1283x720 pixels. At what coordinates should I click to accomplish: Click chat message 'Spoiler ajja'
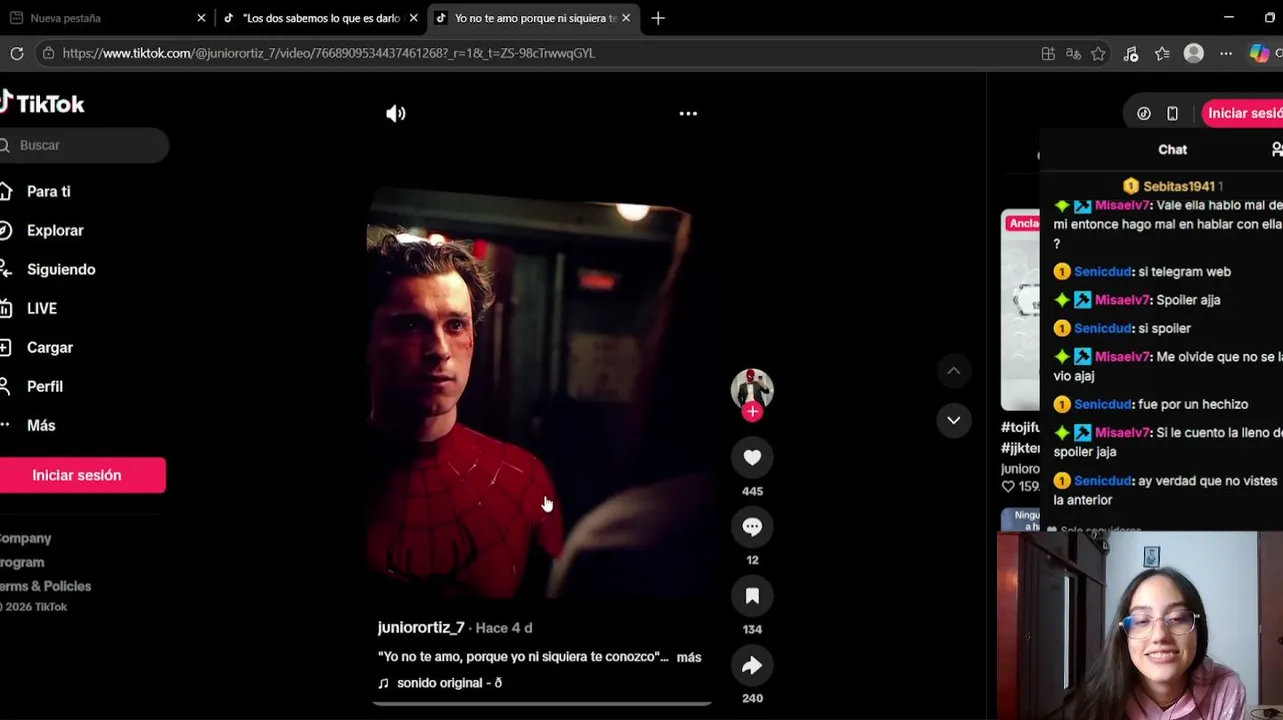[1188, 300]
